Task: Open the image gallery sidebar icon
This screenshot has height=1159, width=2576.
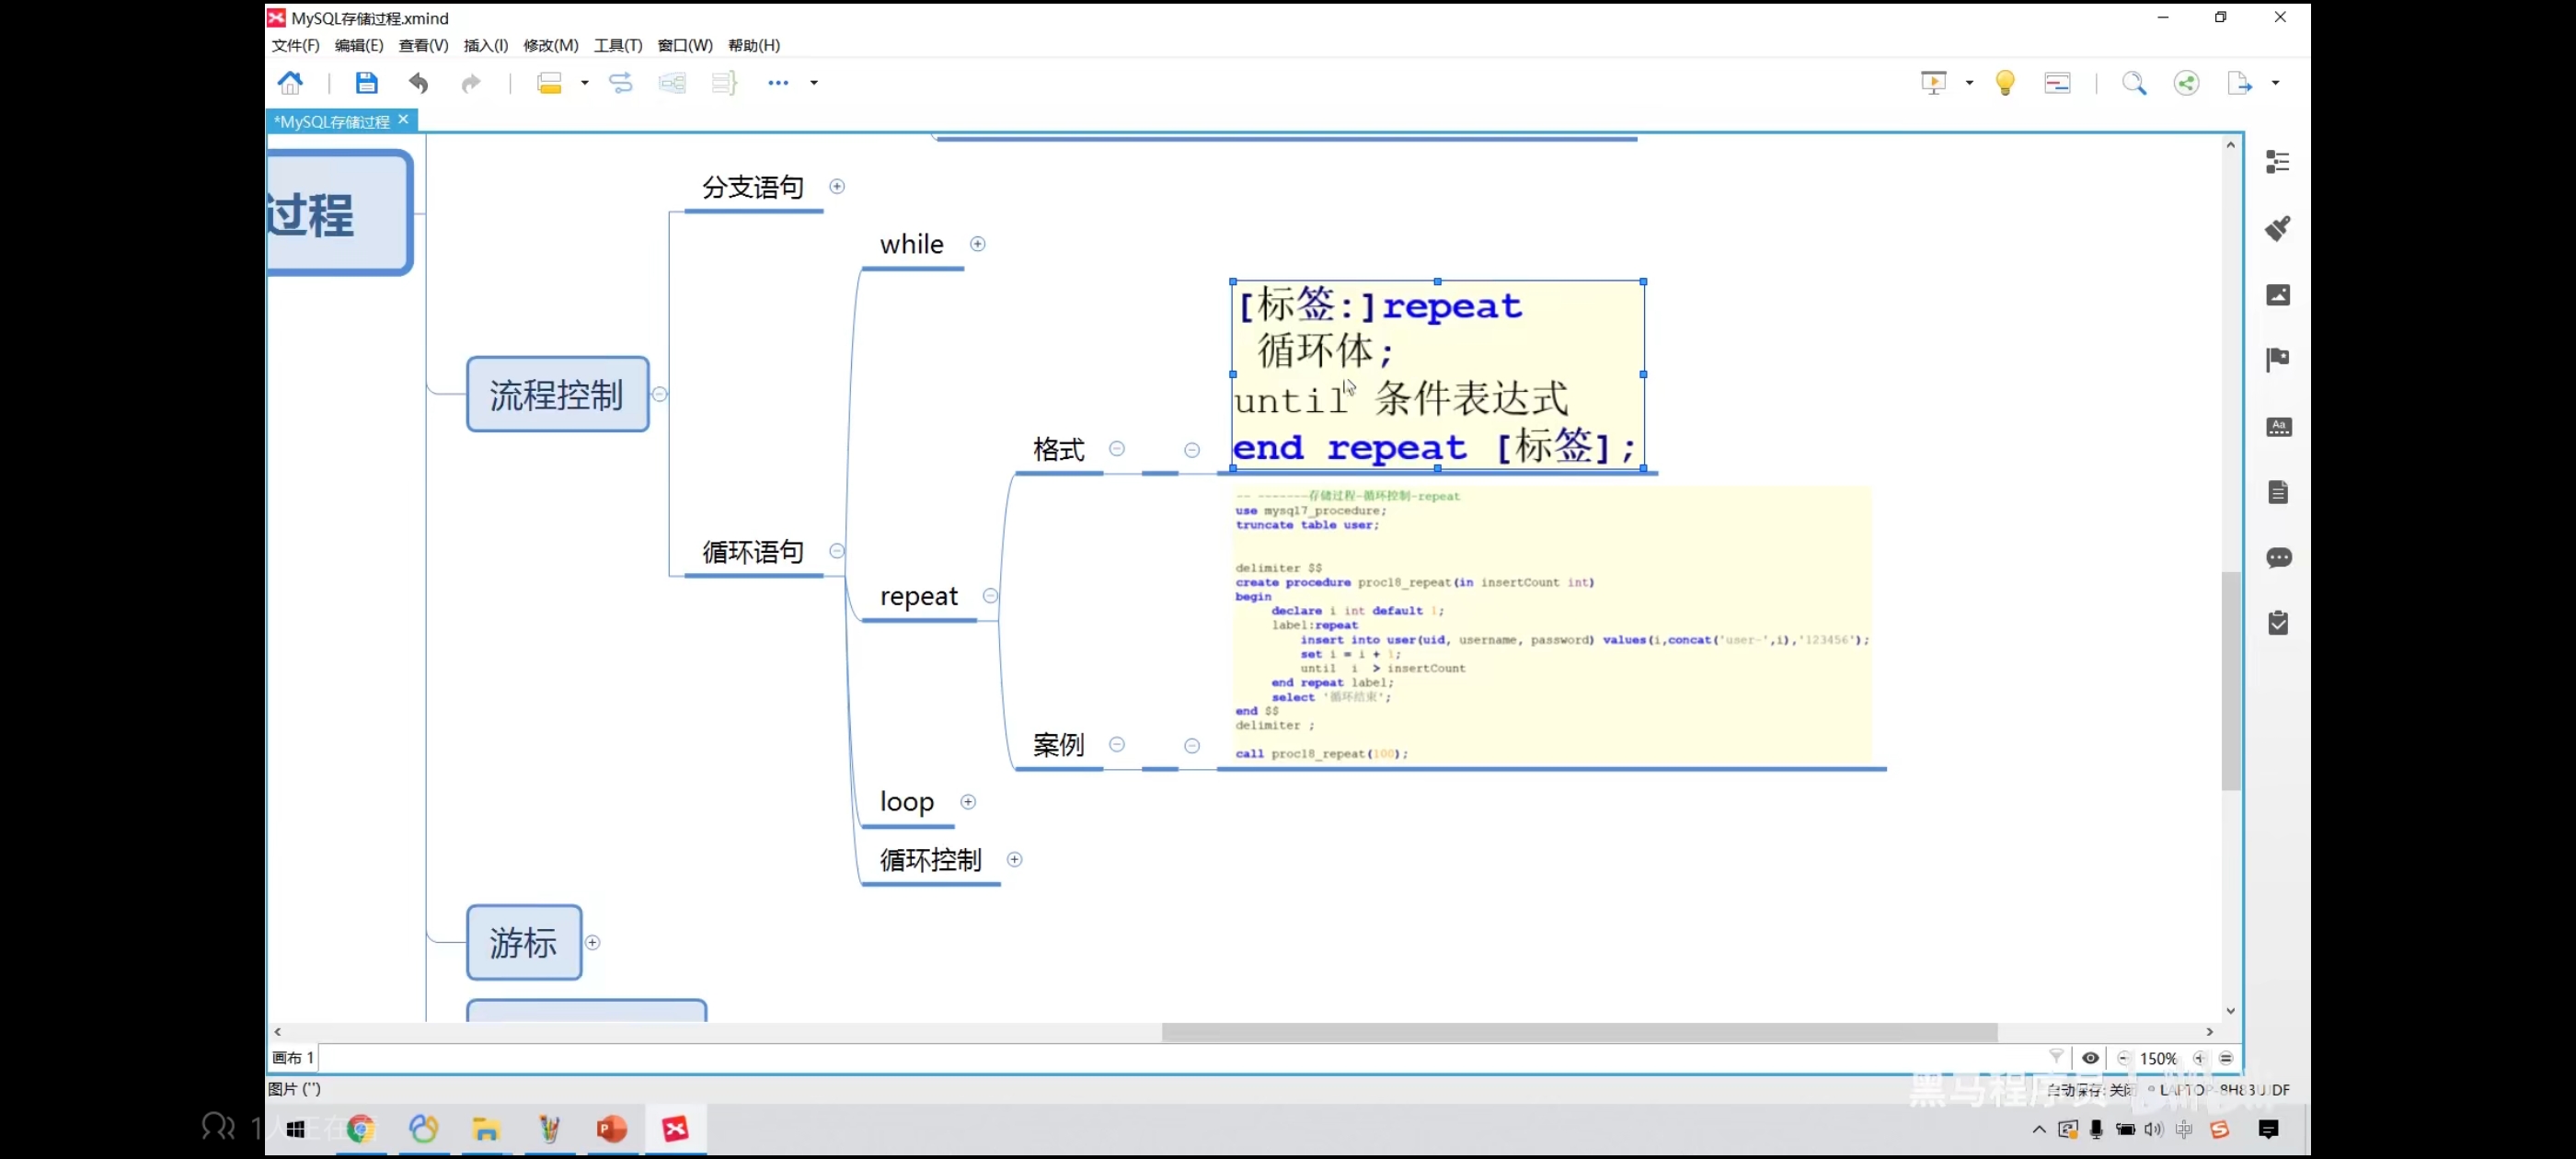Action: pyautogui.click(x=2277, y=295)
